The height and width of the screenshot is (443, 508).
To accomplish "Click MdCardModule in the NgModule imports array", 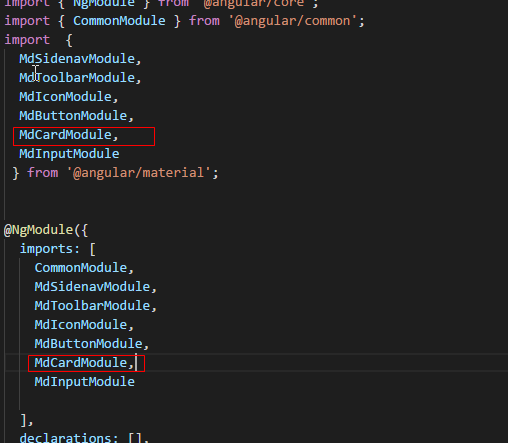I will tap(81, 363).
